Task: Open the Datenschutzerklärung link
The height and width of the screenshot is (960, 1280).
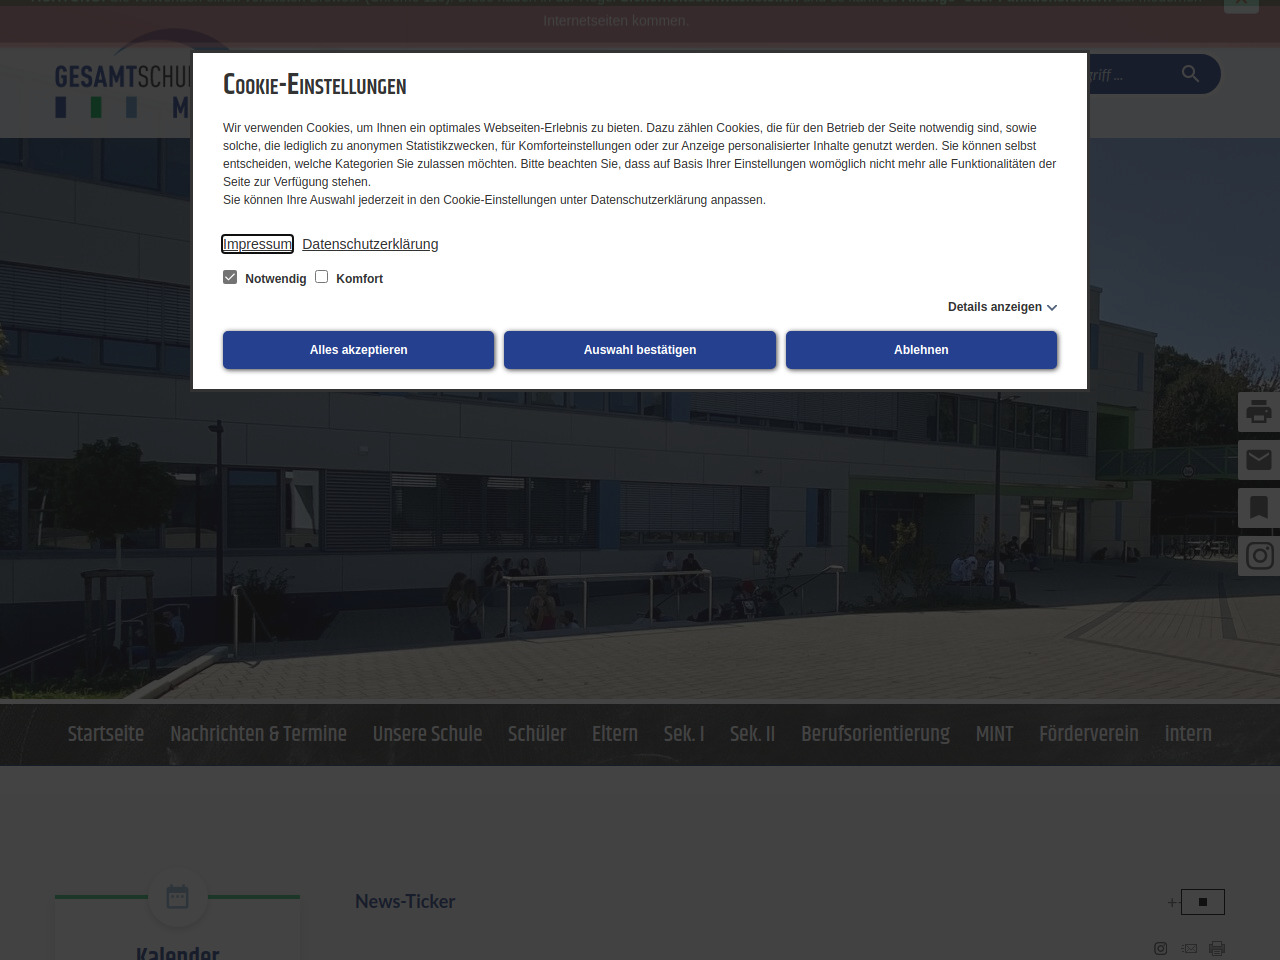Action: [370, 244]
